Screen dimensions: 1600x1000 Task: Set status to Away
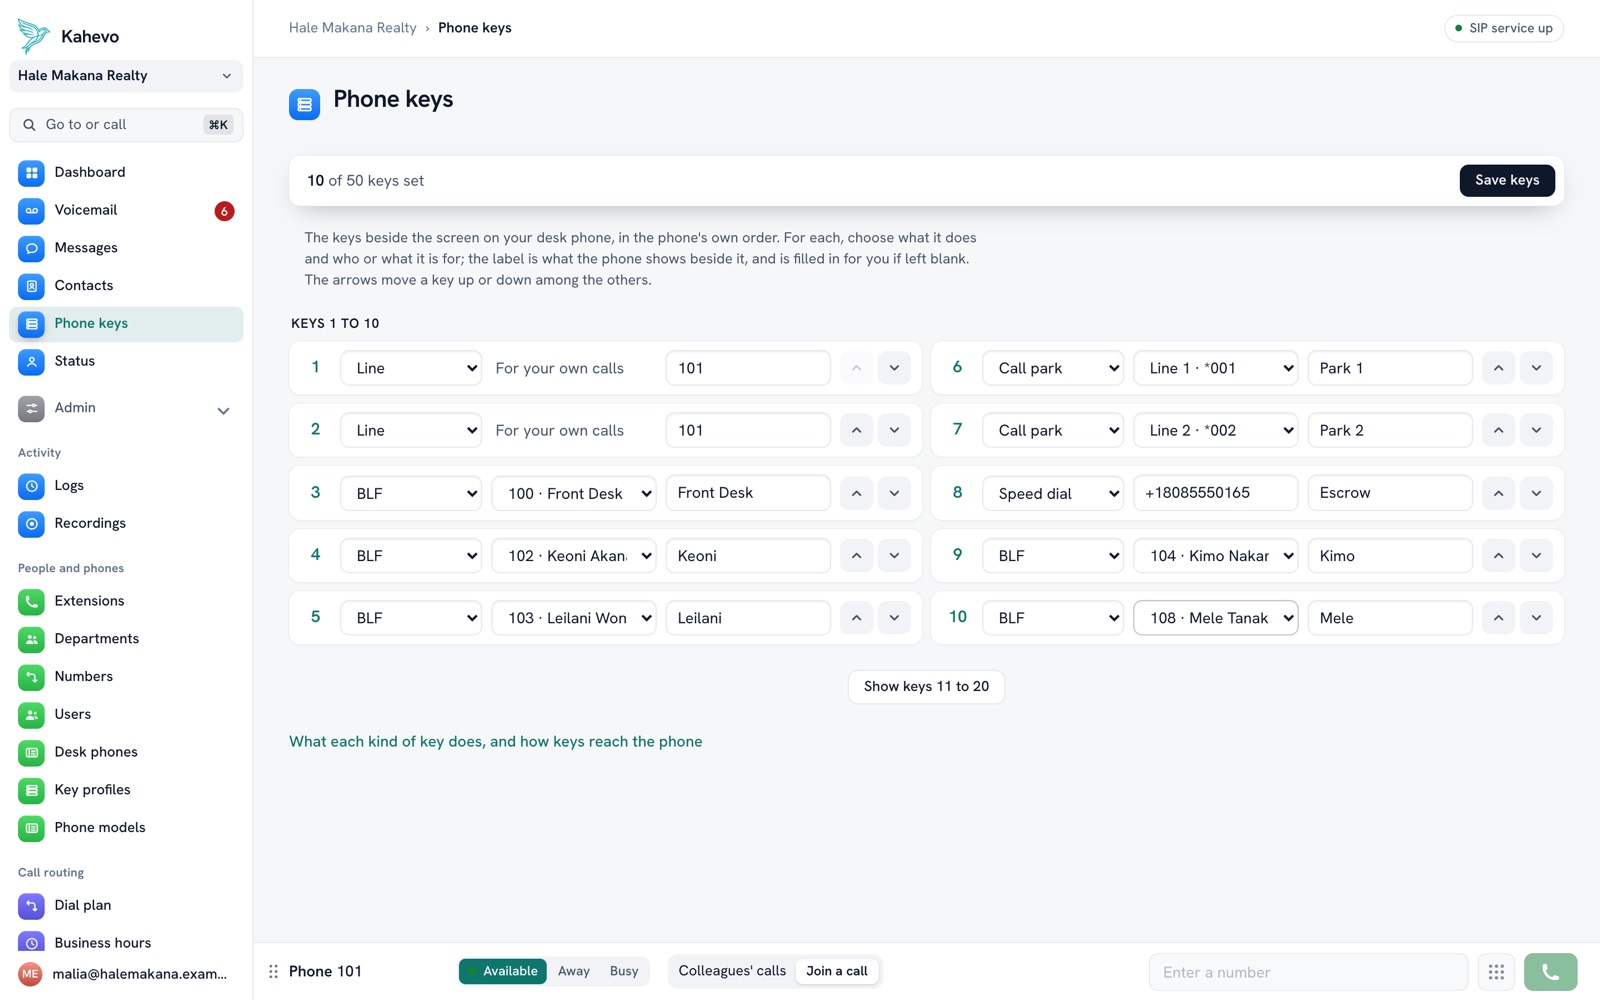(573, 971)
